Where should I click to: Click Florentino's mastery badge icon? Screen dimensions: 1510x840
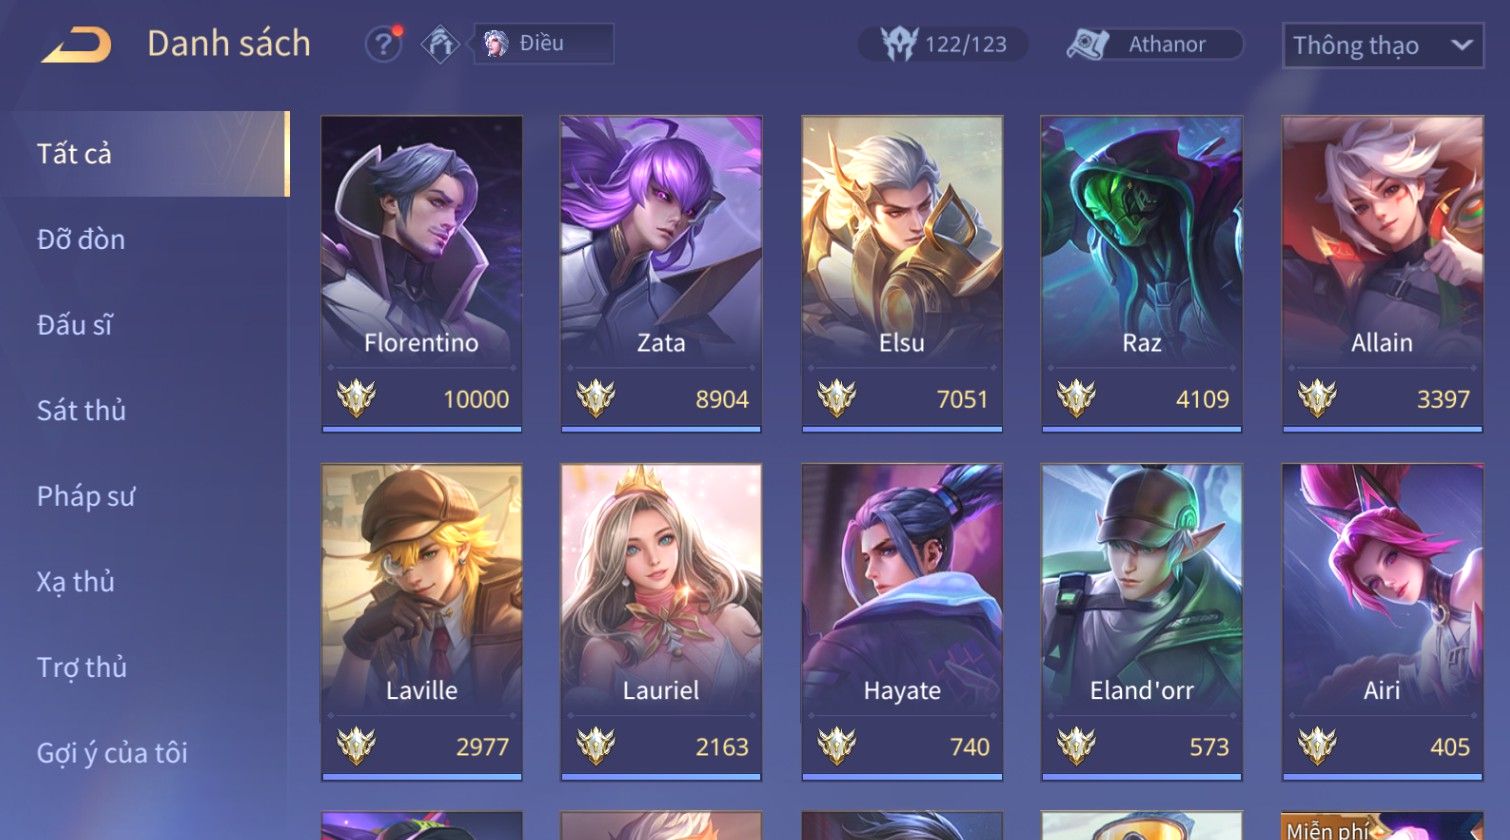tap(356, 399)
